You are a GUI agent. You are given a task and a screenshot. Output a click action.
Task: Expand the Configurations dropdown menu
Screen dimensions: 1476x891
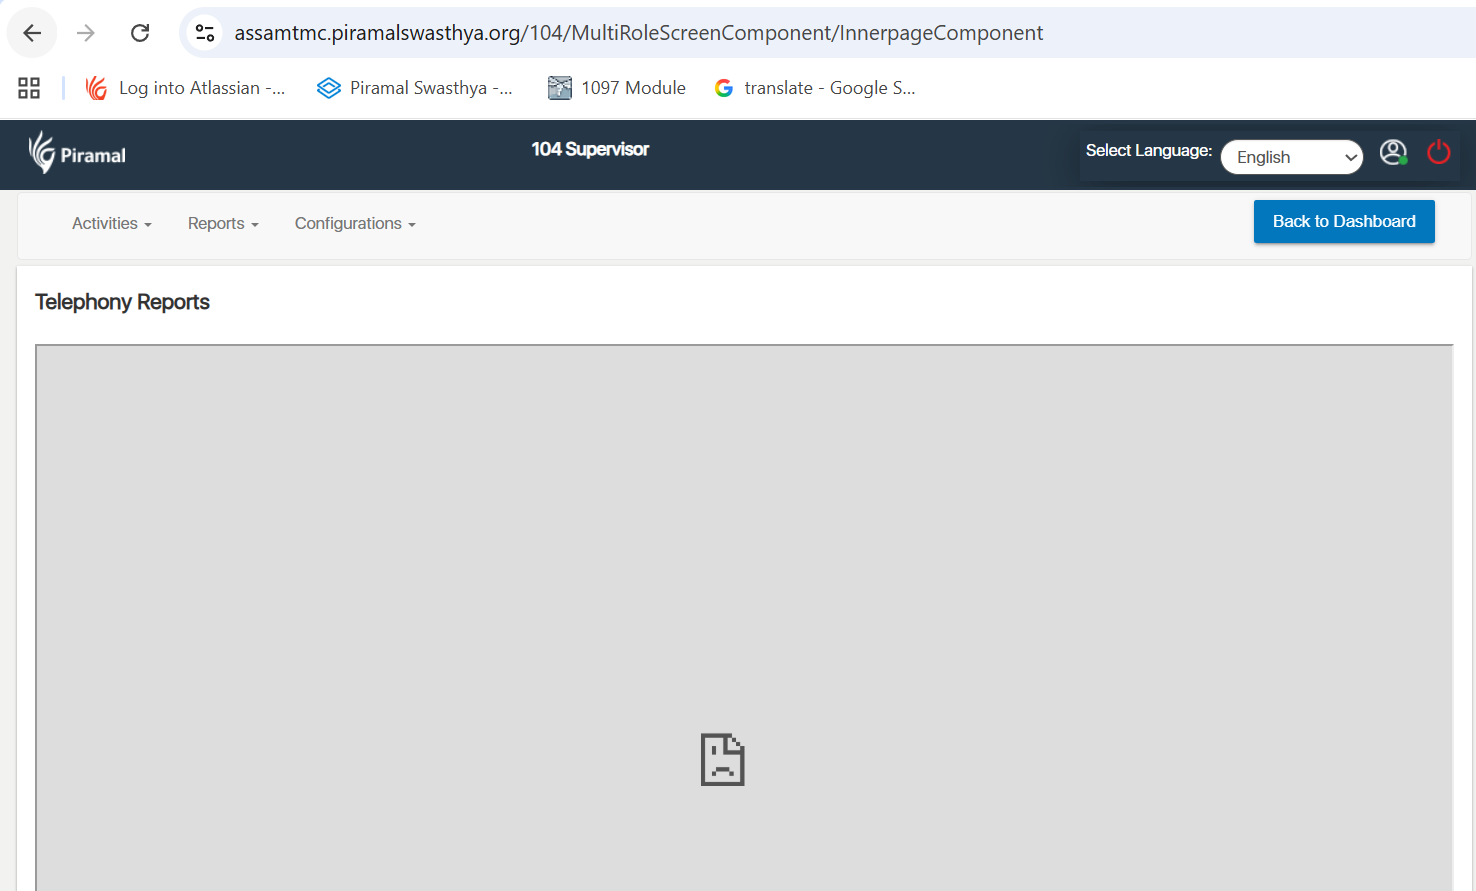coord(354,224)
